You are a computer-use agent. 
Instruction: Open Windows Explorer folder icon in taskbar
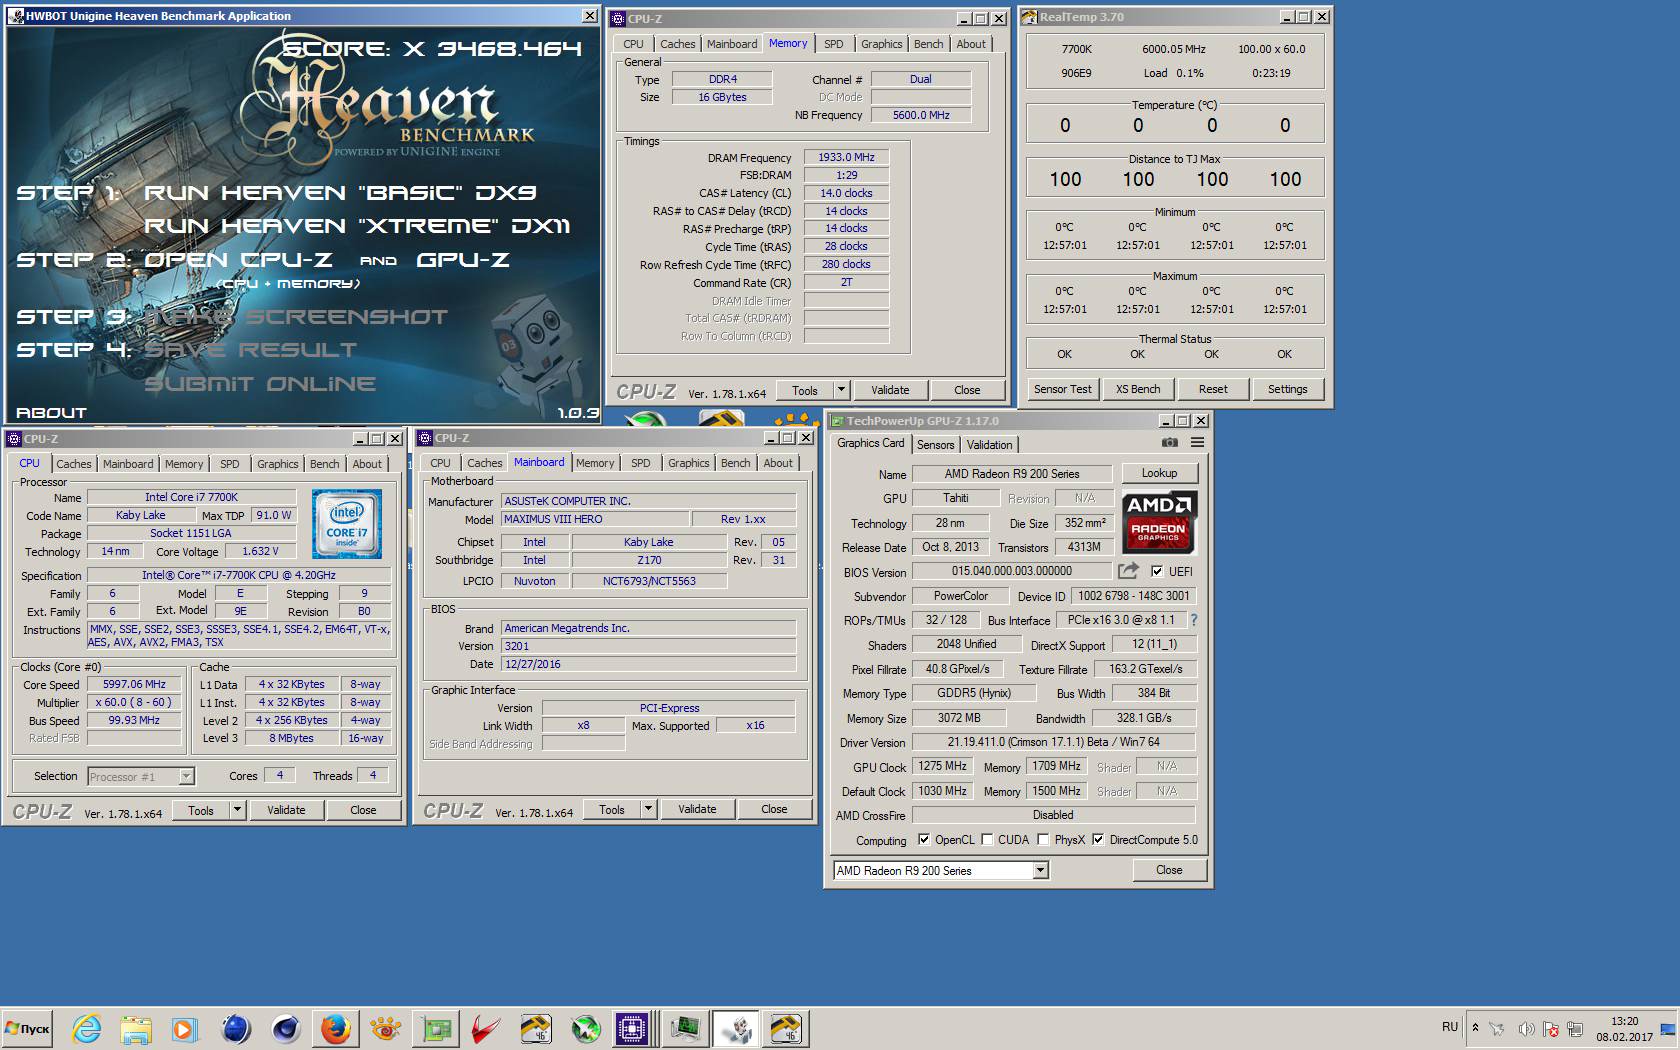point(136,1028)
